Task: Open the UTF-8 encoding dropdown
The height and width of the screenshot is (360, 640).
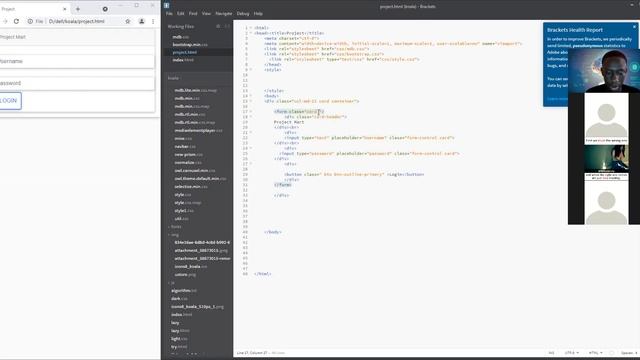Action: 571,353
